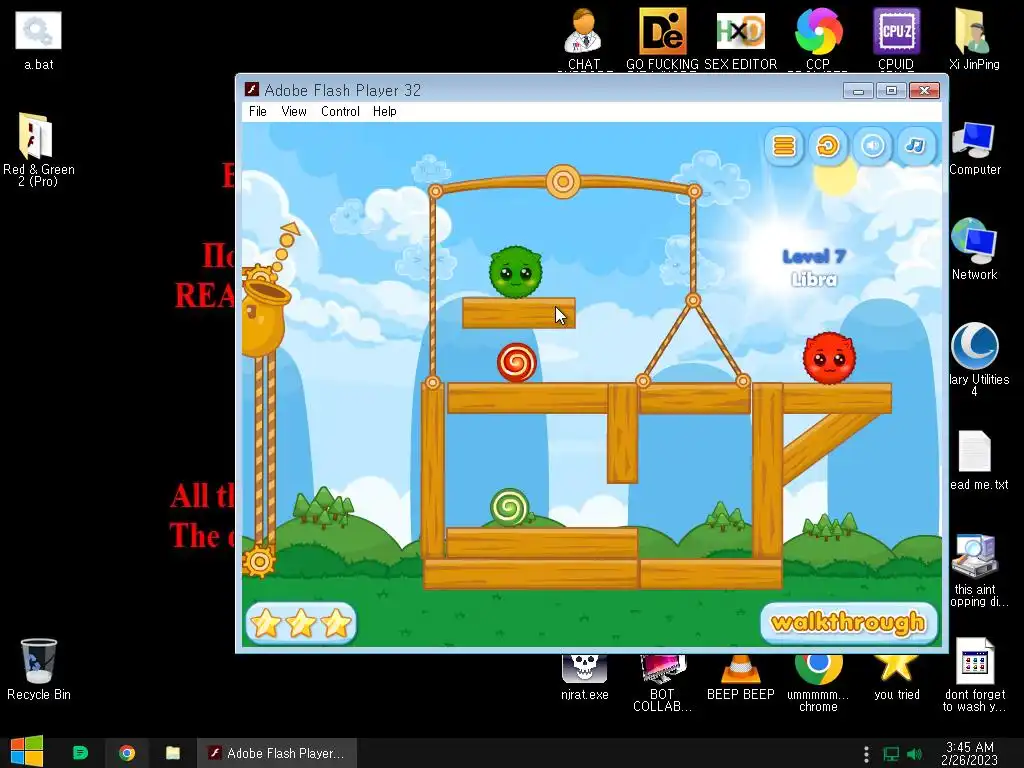Screen dimensions: 1024x768
Task: Click the hanging vertical wooden block
Action: pos(622,434)
